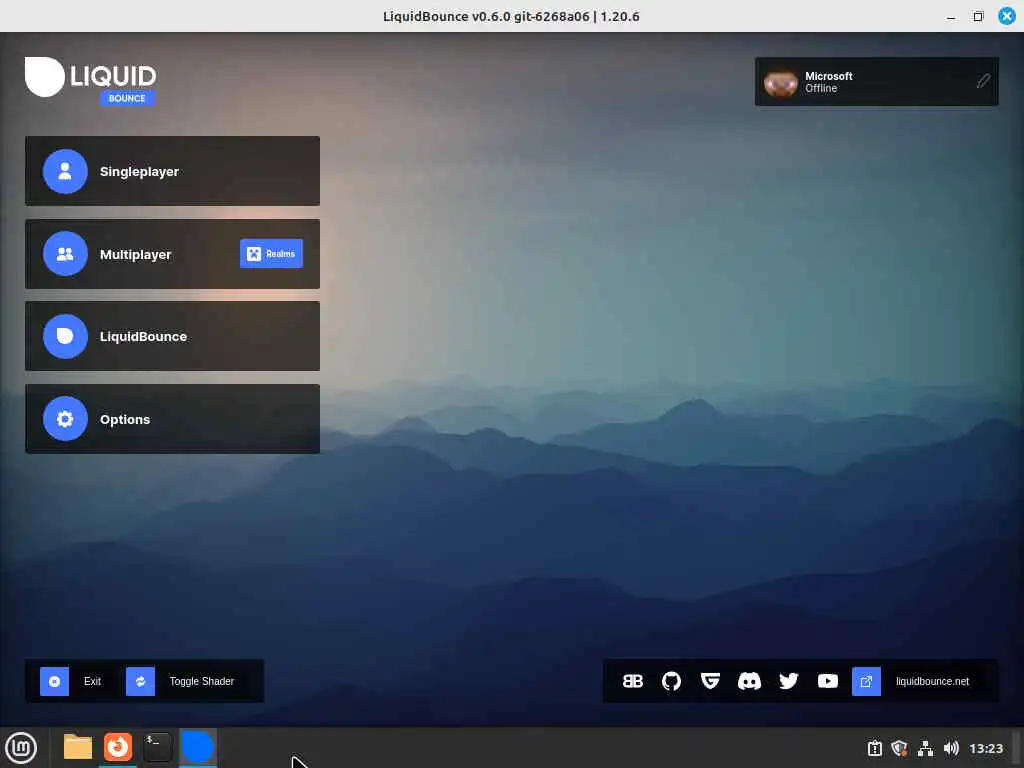The image size is (1024, 768).
Task: Open the network tray icon
Action: [925, 748]
